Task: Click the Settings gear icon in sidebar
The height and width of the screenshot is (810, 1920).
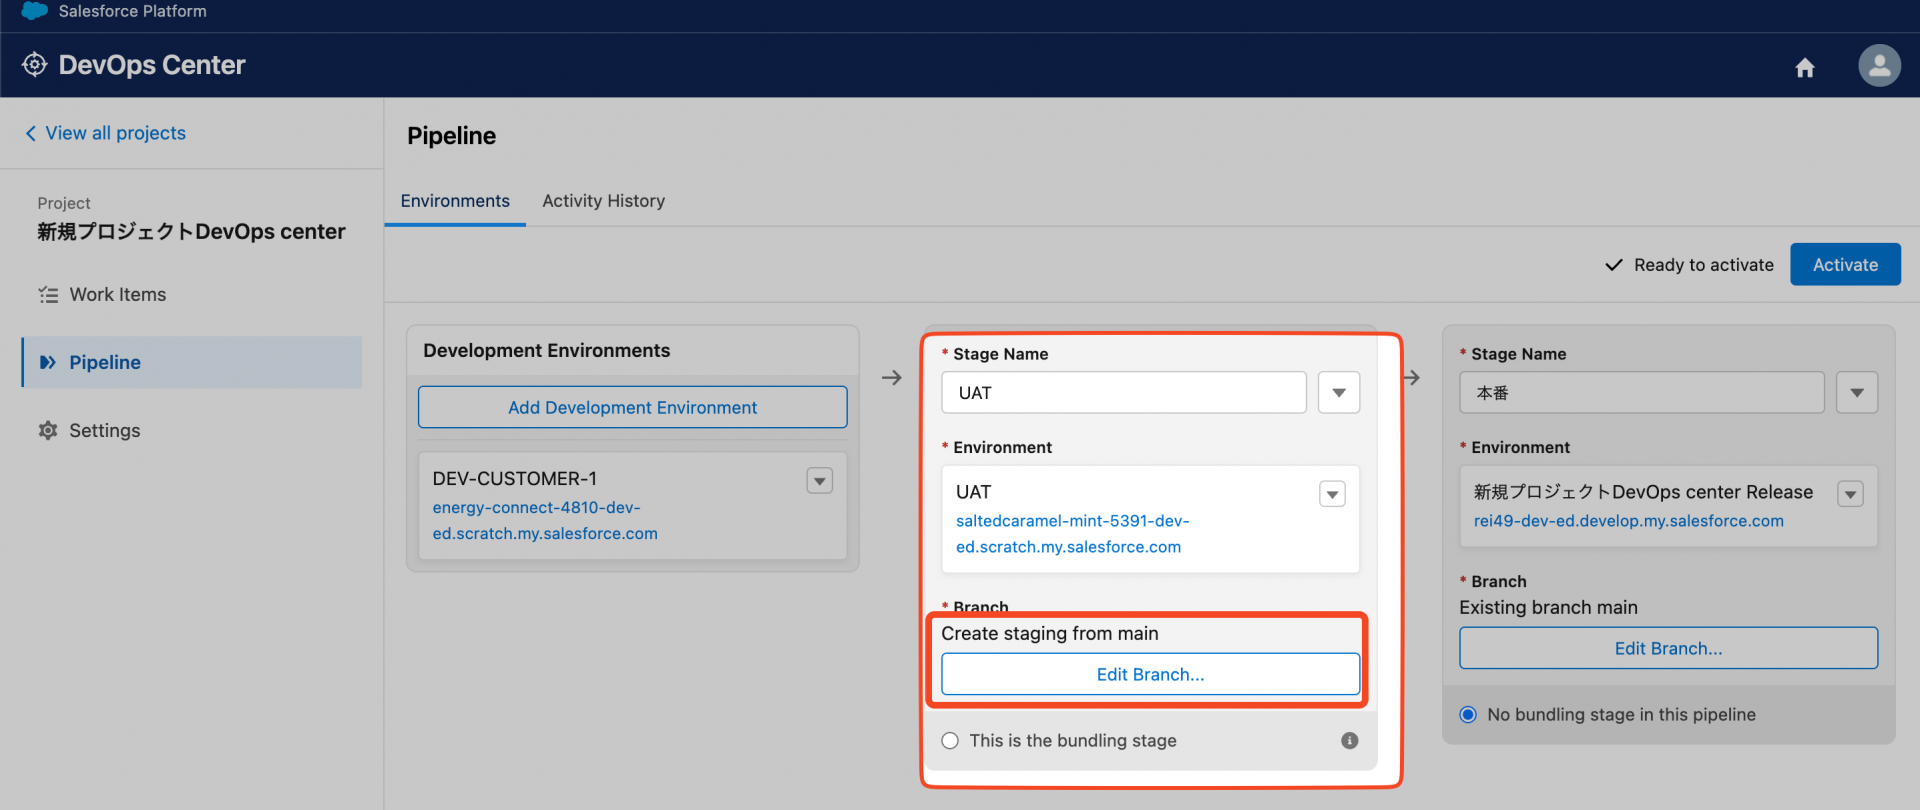Action: (48, 431)
